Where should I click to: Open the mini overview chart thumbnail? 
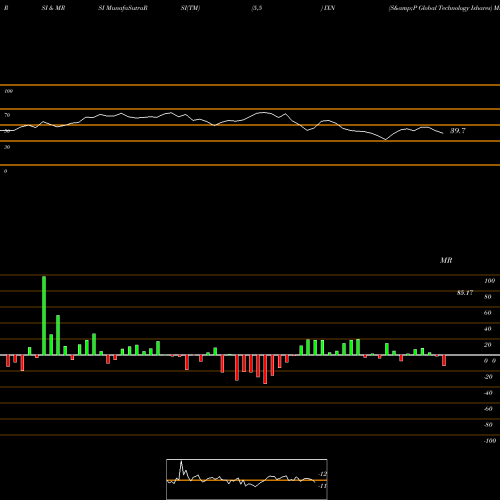(x=247, y=479)
